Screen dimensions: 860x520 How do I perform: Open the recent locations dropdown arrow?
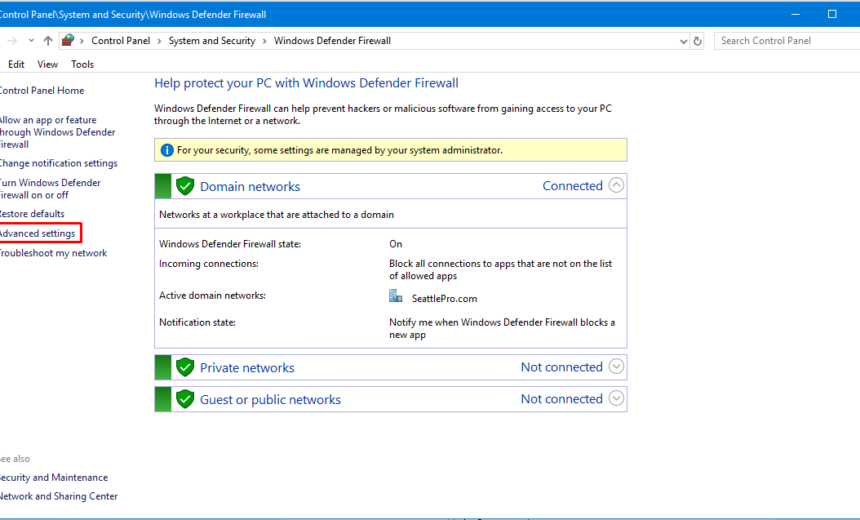coord(31,41)
